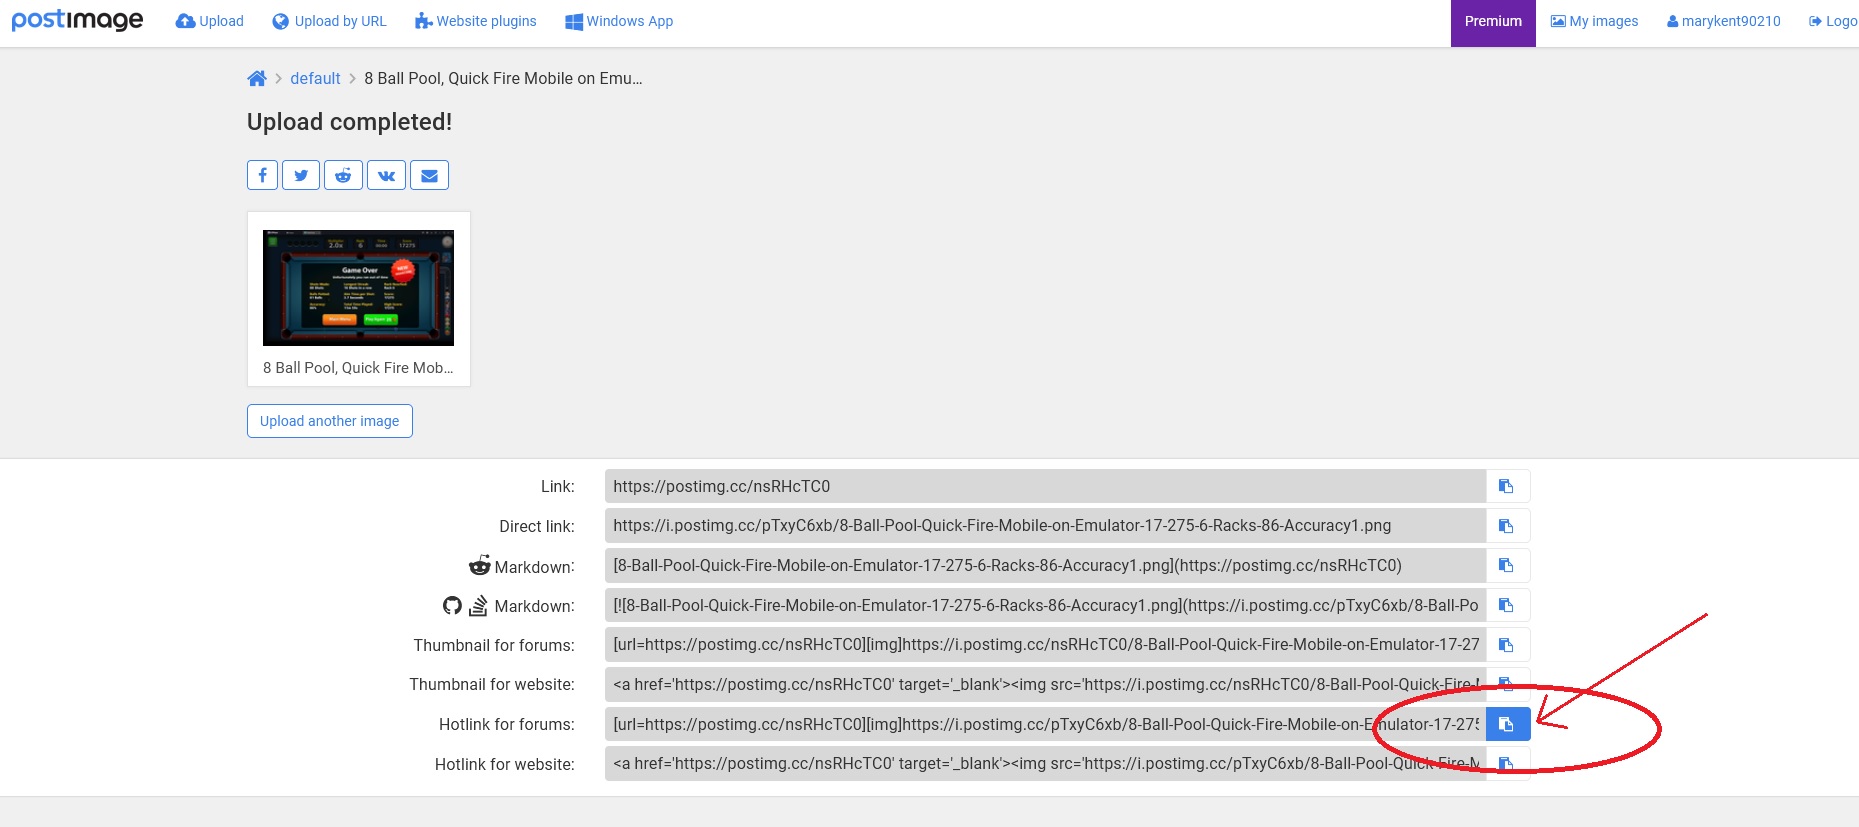
Task: Click the thumbnail caption 8 Ball Pool, Quick Fire Mob...
Action: [358, 367]
